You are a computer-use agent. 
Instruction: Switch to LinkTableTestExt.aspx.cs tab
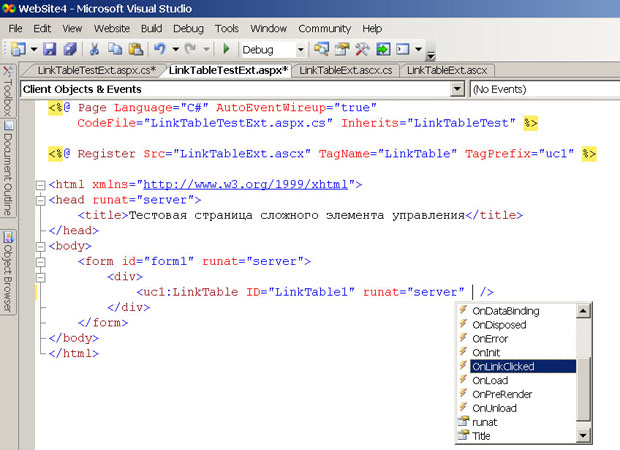[97, 70]
